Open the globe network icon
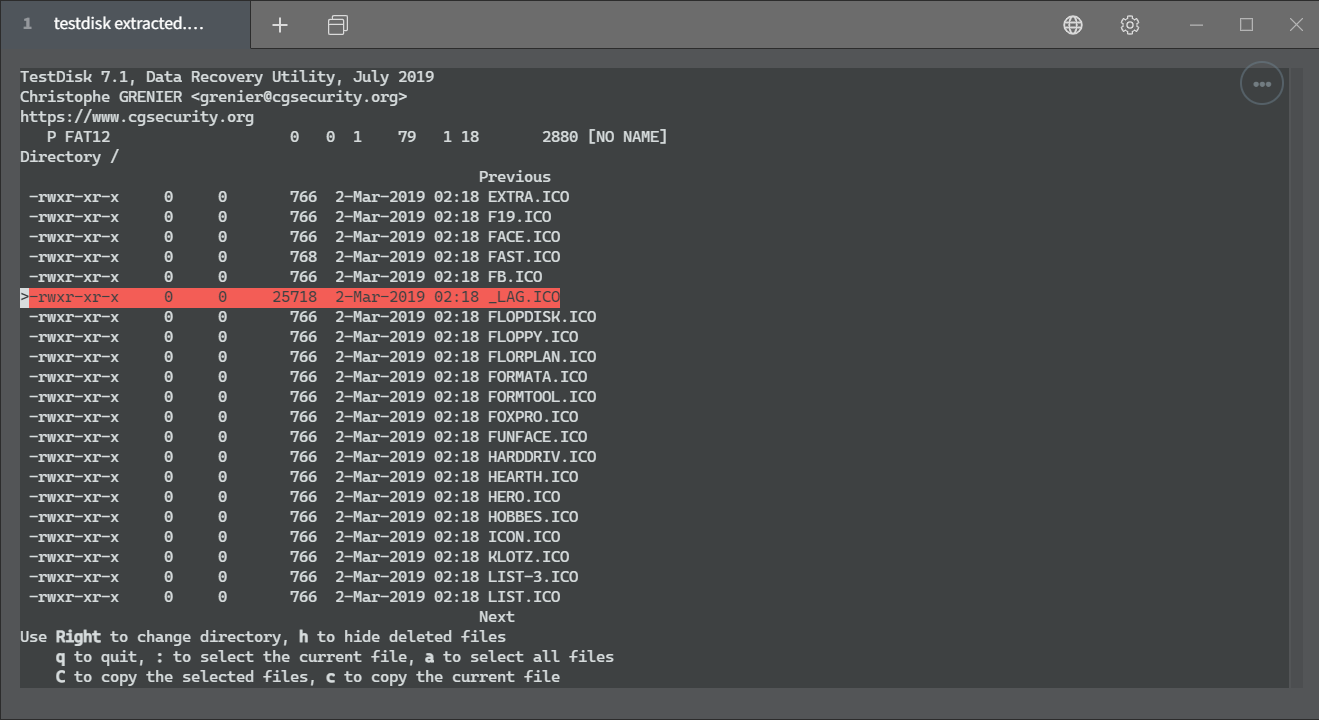 pyautogui.click(x=1073, y=25)
